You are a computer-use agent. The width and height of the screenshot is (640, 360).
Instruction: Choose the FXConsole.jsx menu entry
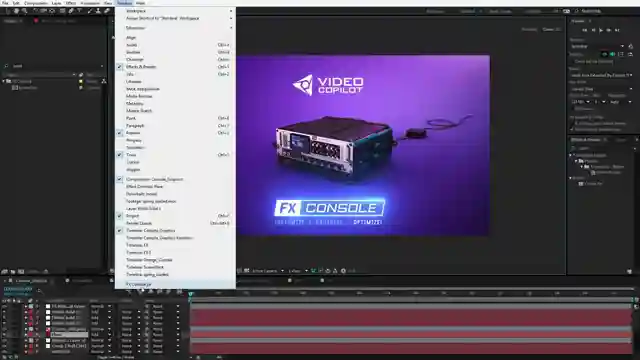click(175, 284)
